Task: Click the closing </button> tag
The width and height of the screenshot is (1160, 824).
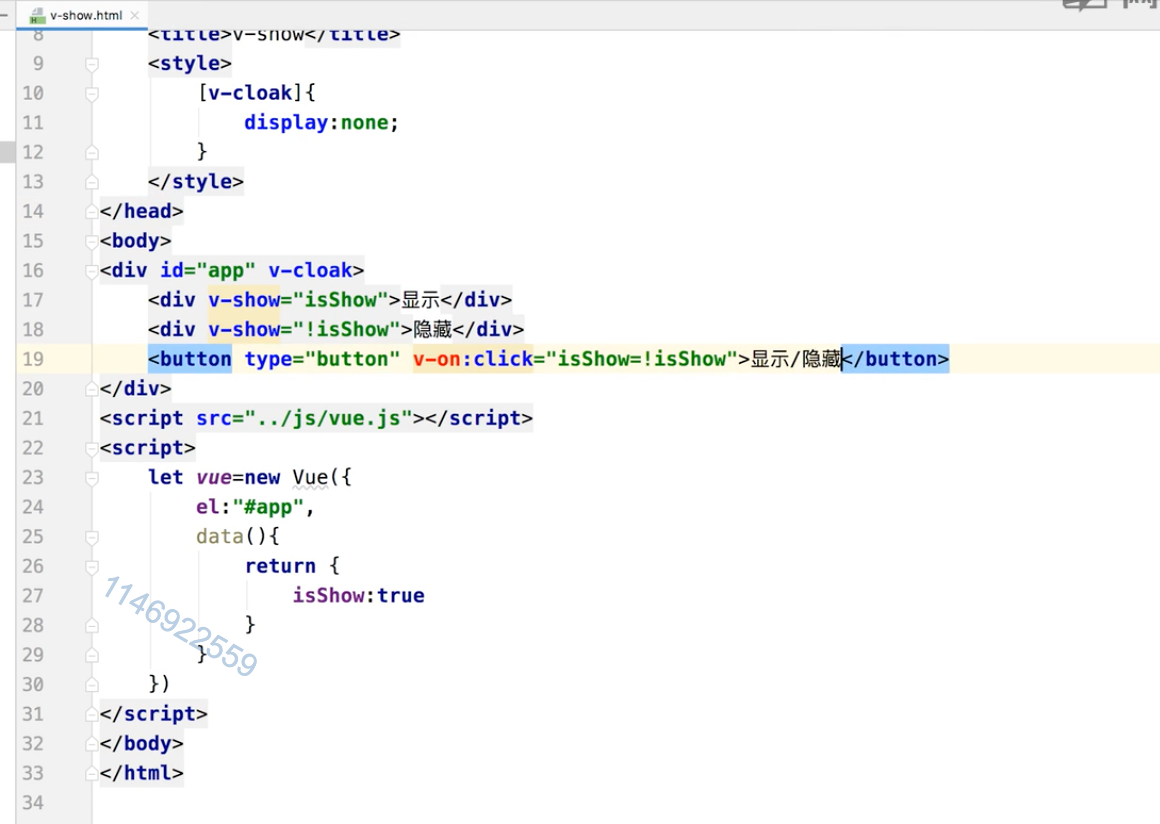Action: point(895,359)
